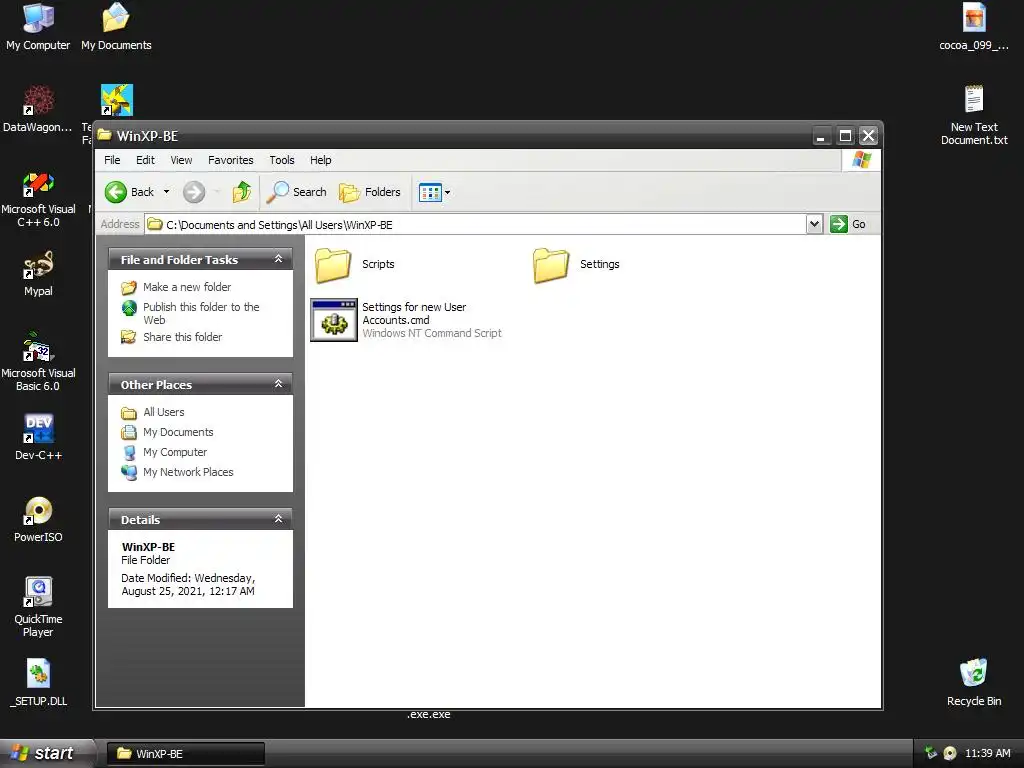1024x768 pixels.
Task: Select My Computer desktop icon
Action: point(38,27)
